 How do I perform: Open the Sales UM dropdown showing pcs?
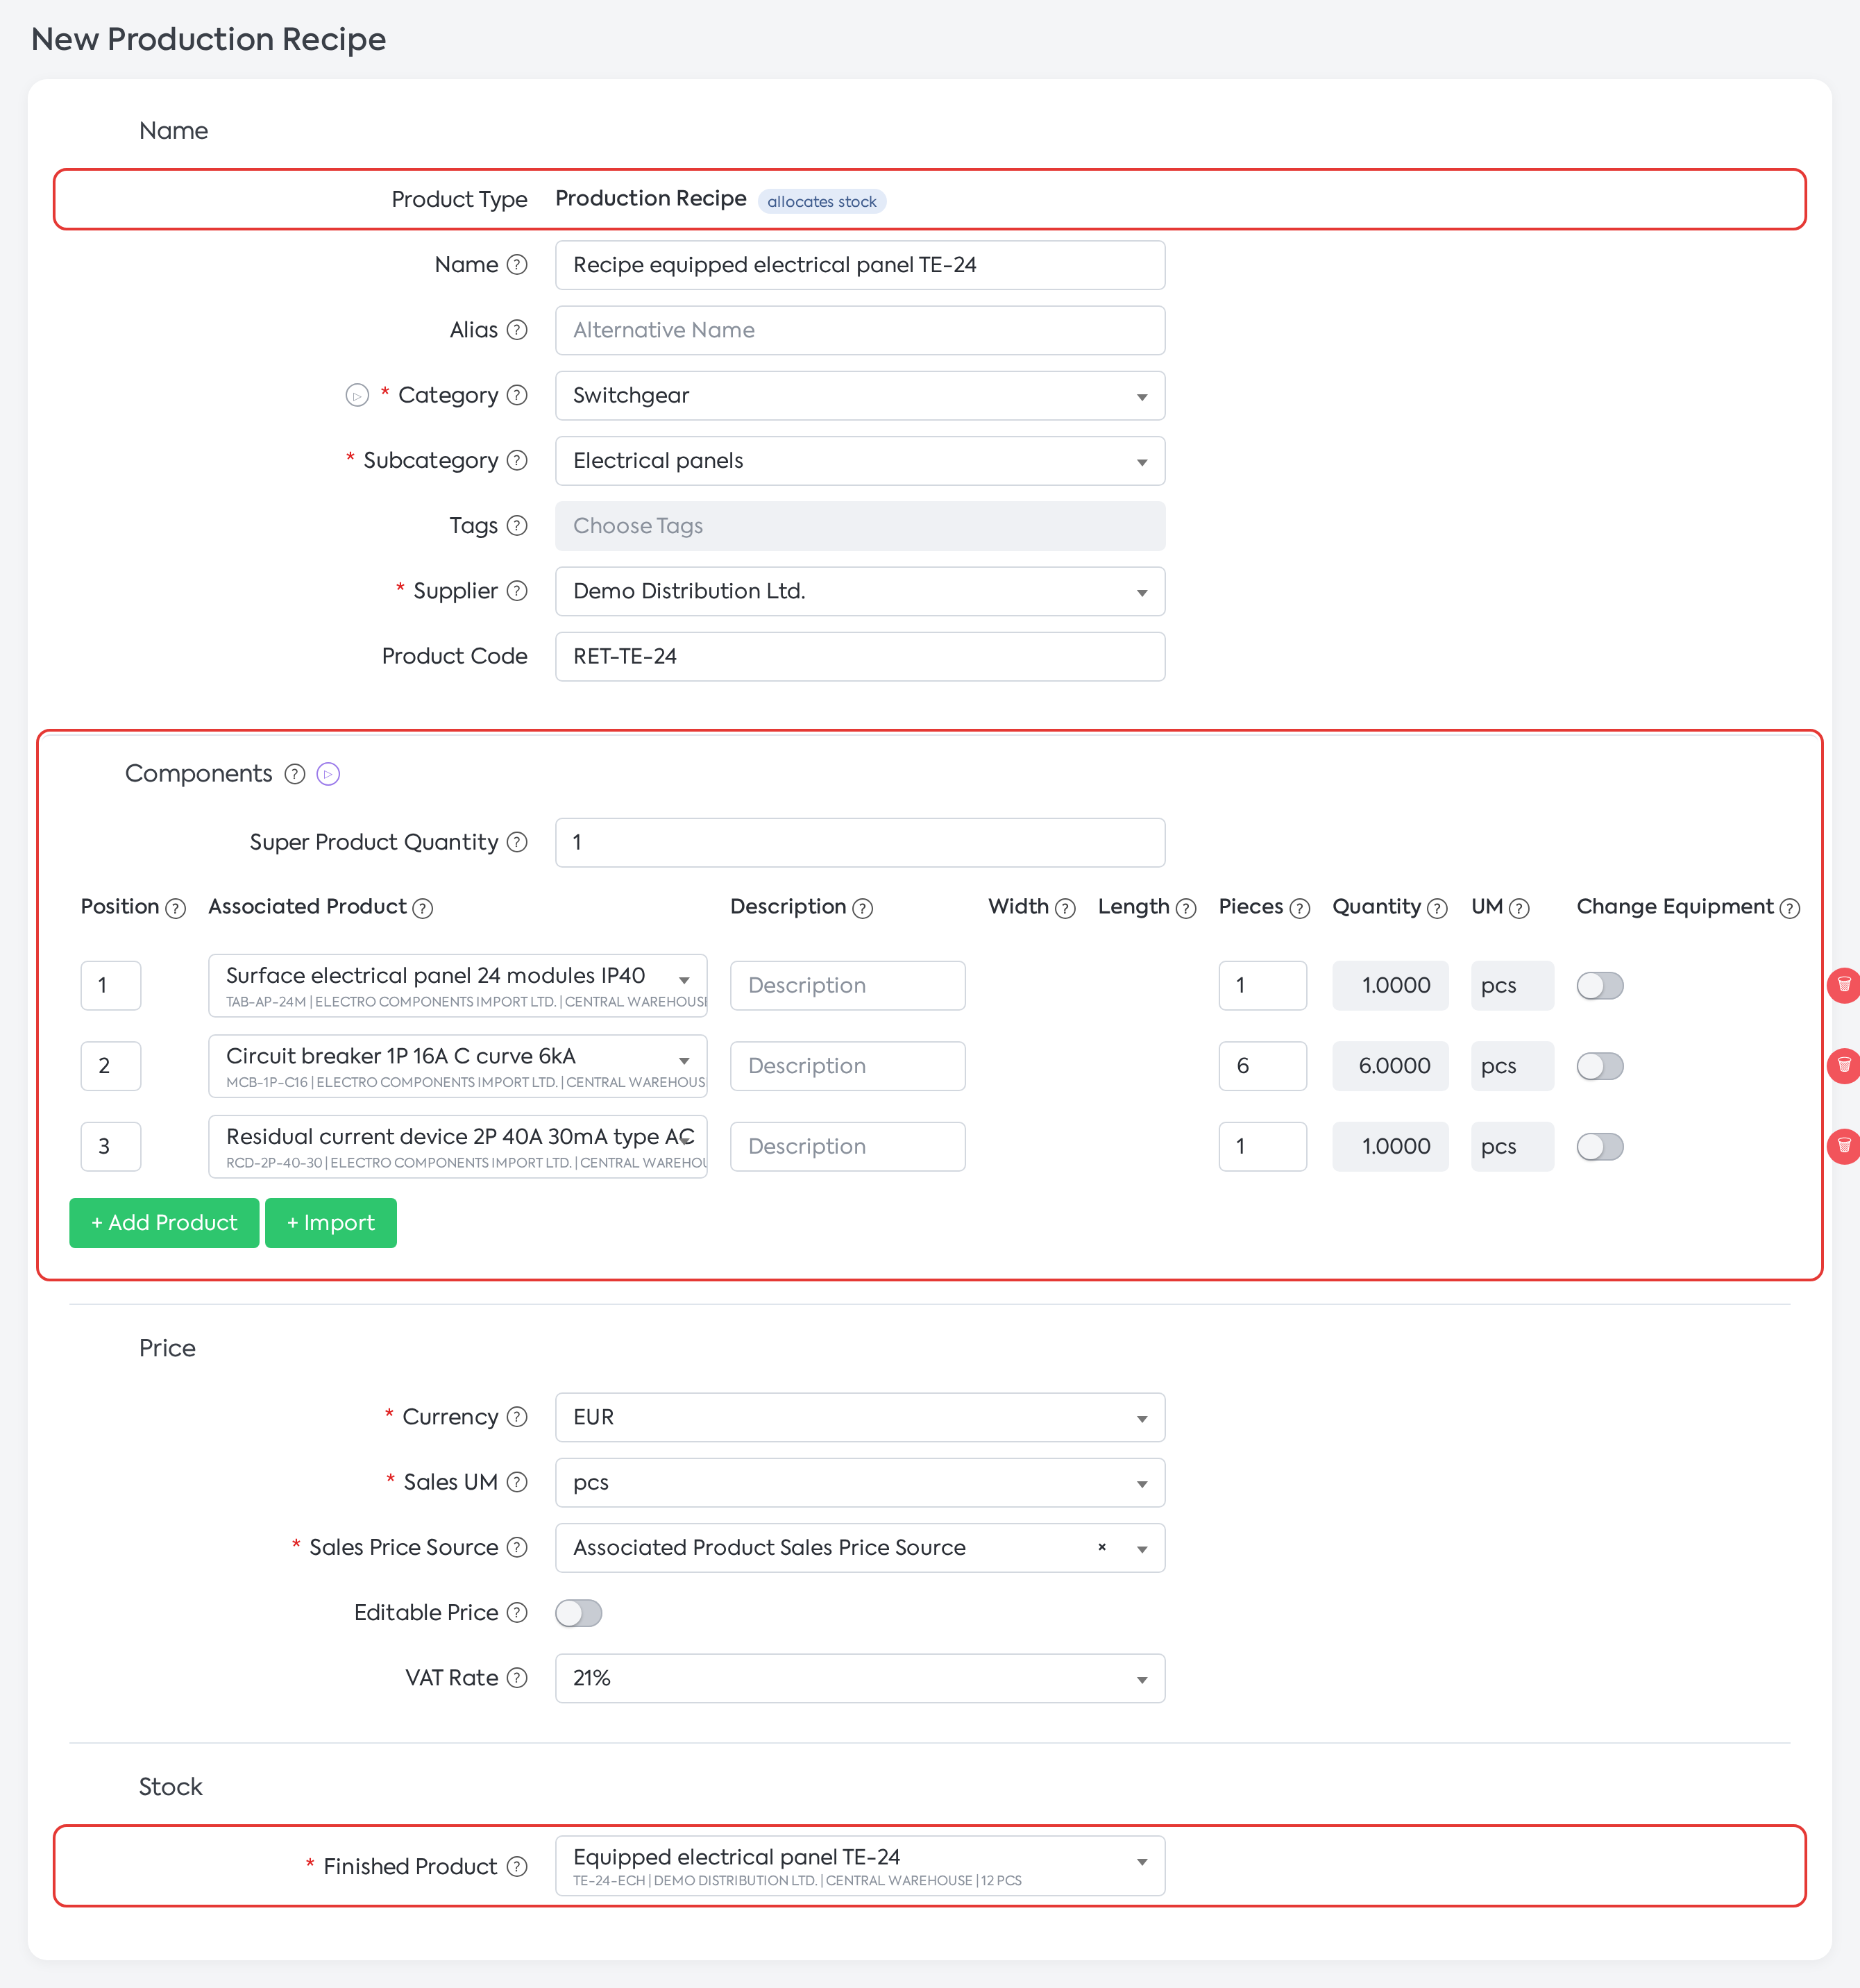coord(860,1483)
